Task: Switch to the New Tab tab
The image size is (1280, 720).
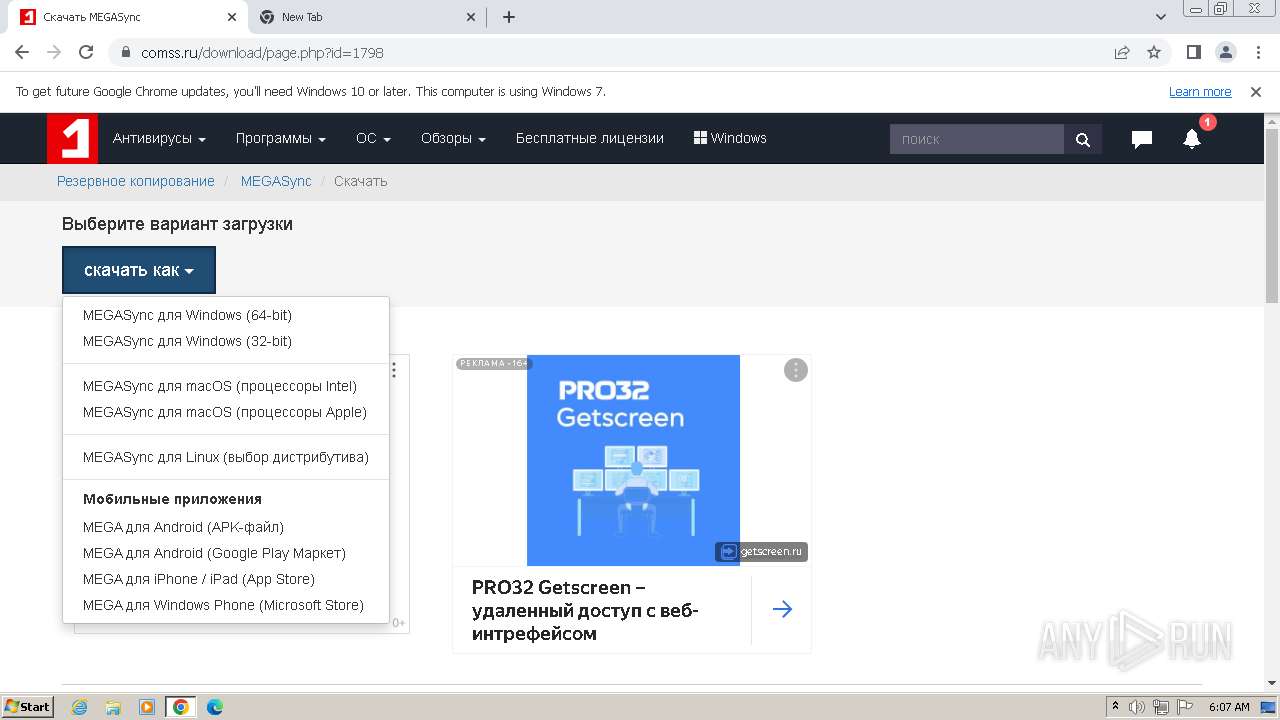Action: pos(366,17)
